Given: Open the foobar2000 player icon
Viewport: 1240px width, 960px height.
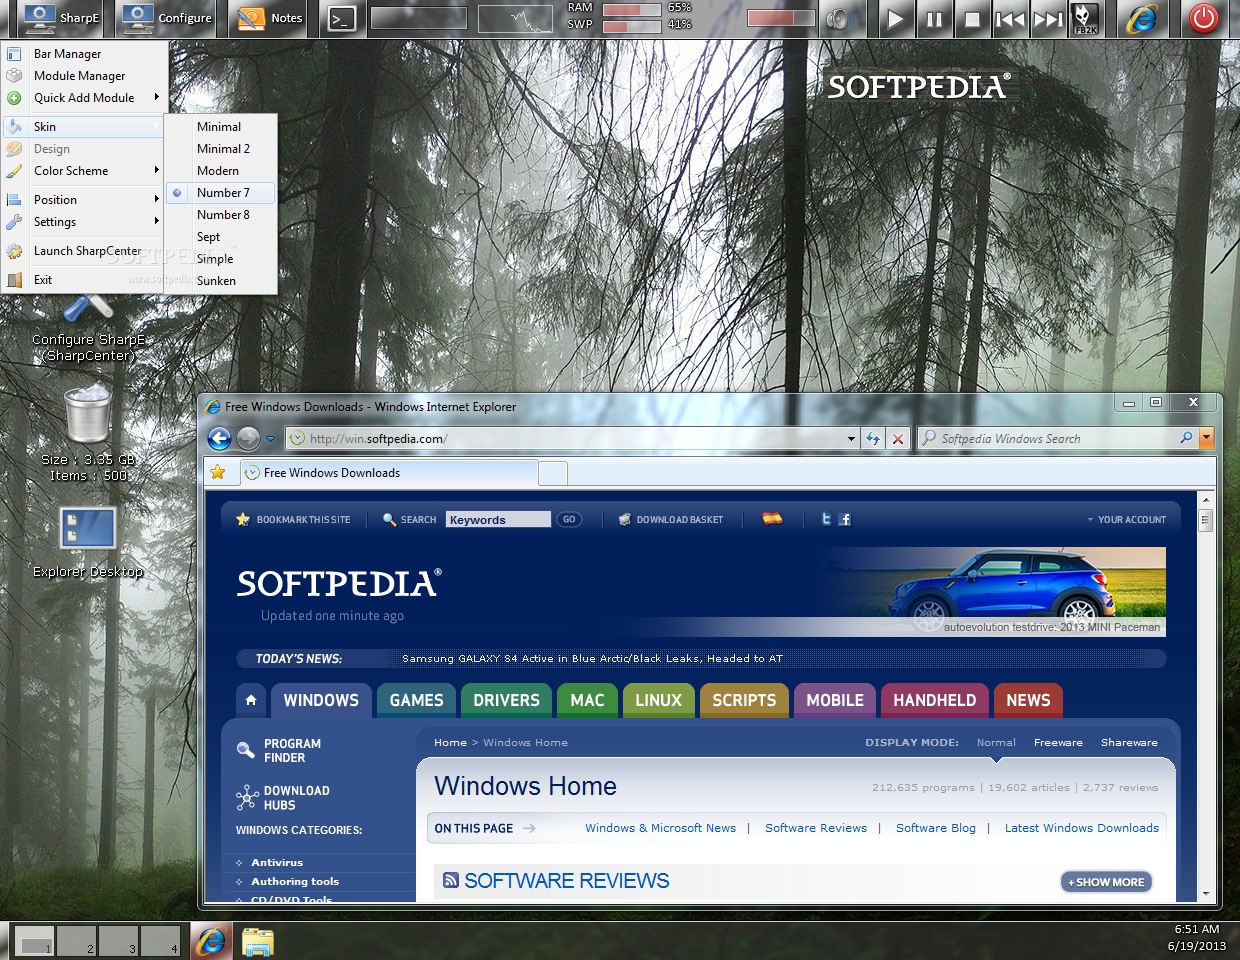Looking at the screenshot, I should point(1085,19).
